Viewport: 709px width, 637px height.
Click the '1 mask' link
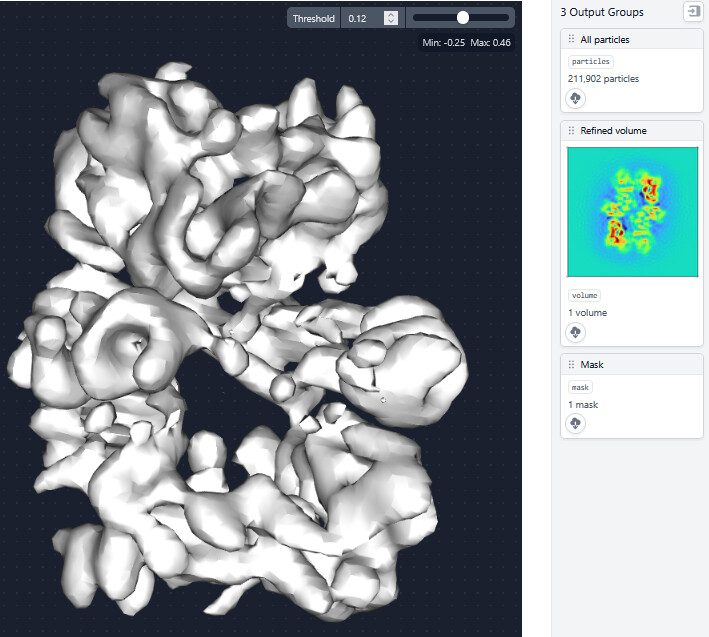coord(583,405)
